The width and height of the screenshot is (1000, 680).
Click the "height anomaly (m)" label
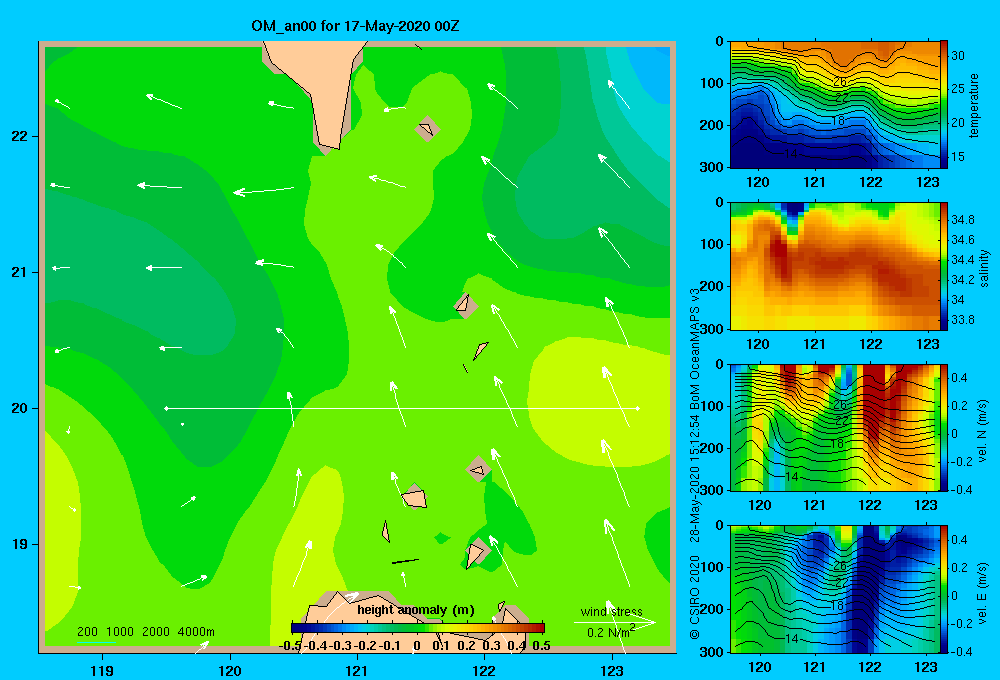(415, 610)
